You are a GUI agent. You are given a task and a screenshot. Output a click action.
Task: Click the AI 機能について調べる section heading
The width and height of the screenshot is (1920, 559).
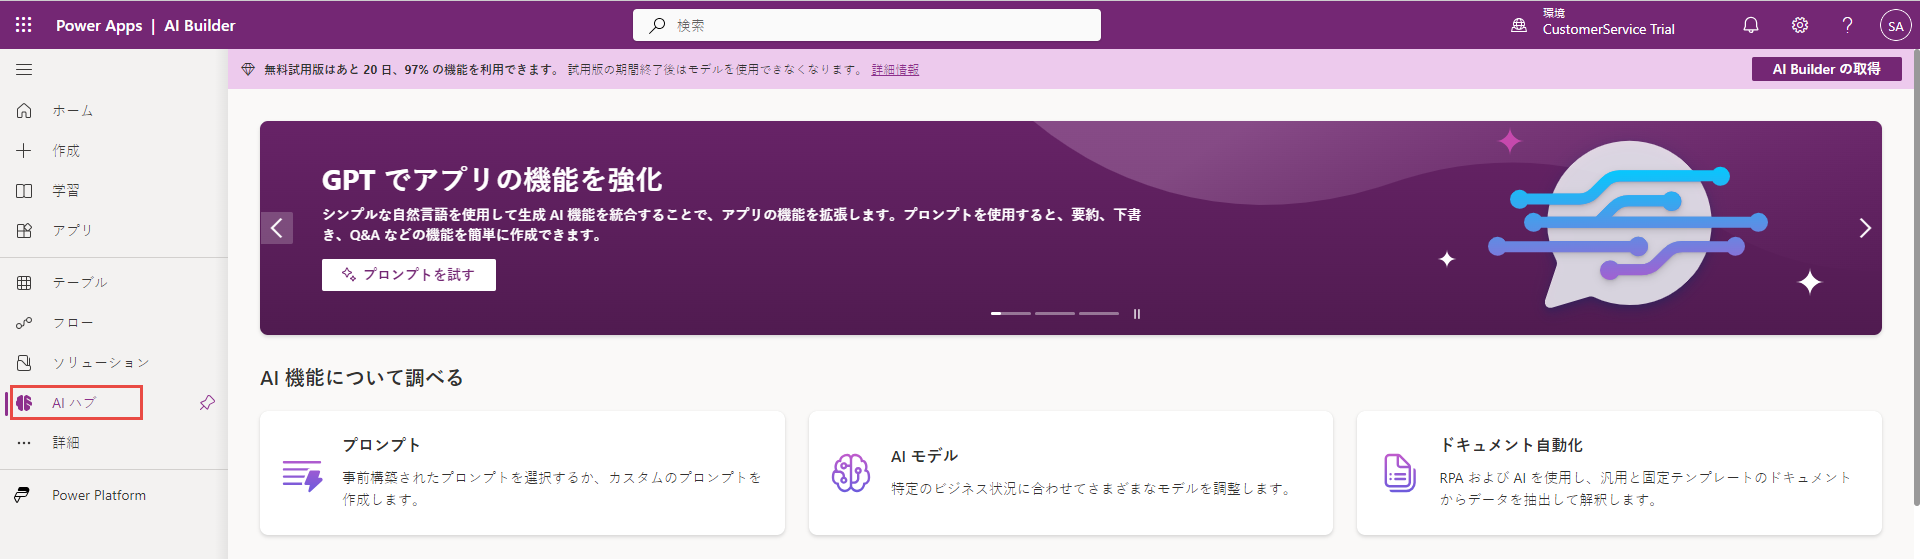(362, 378)
